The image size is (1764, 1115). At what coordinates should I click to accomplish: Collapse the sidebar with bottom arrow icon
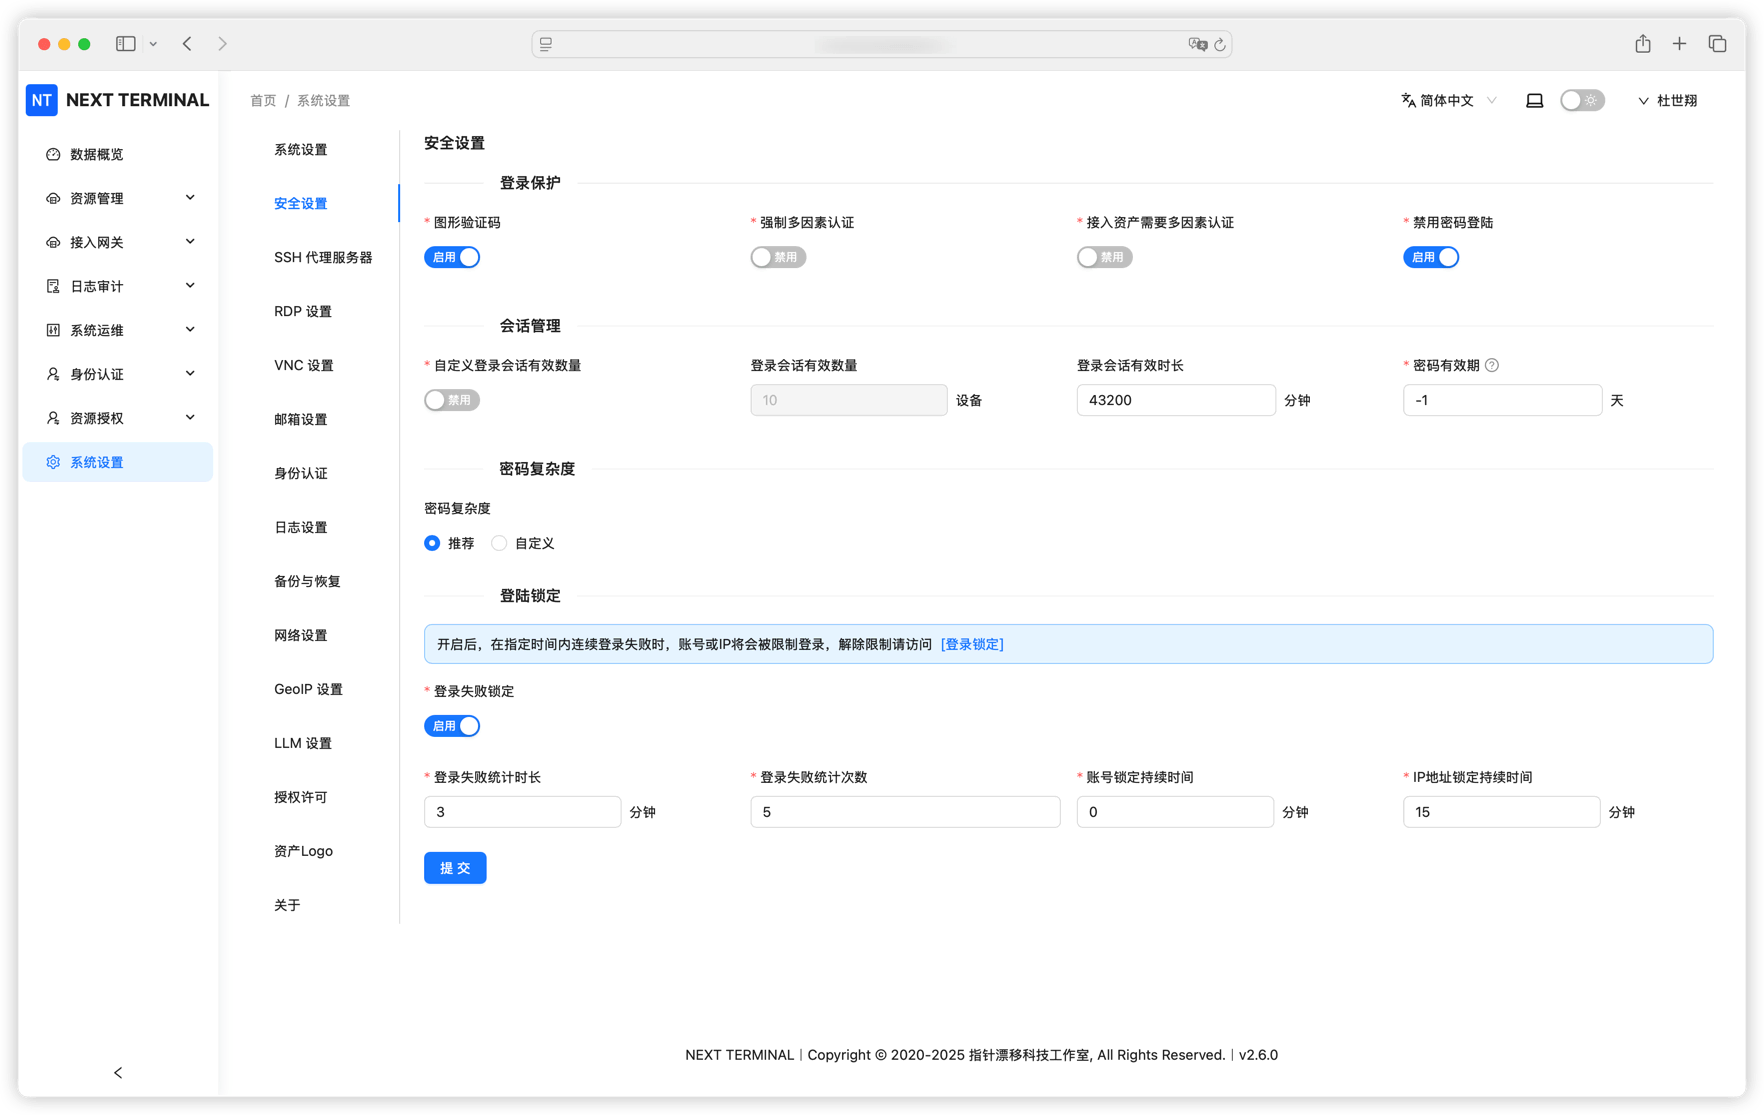click(x=118, y=1073)
